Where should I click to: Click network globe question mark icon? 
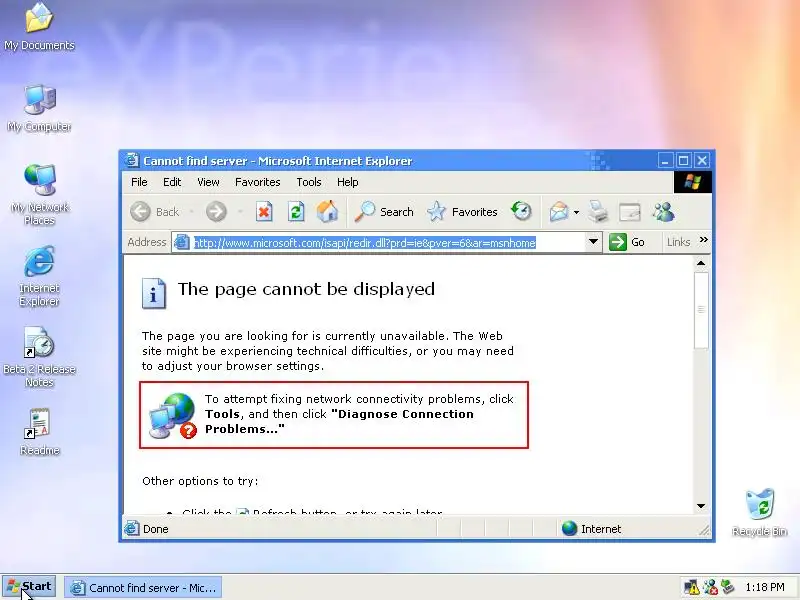(172, 416)
